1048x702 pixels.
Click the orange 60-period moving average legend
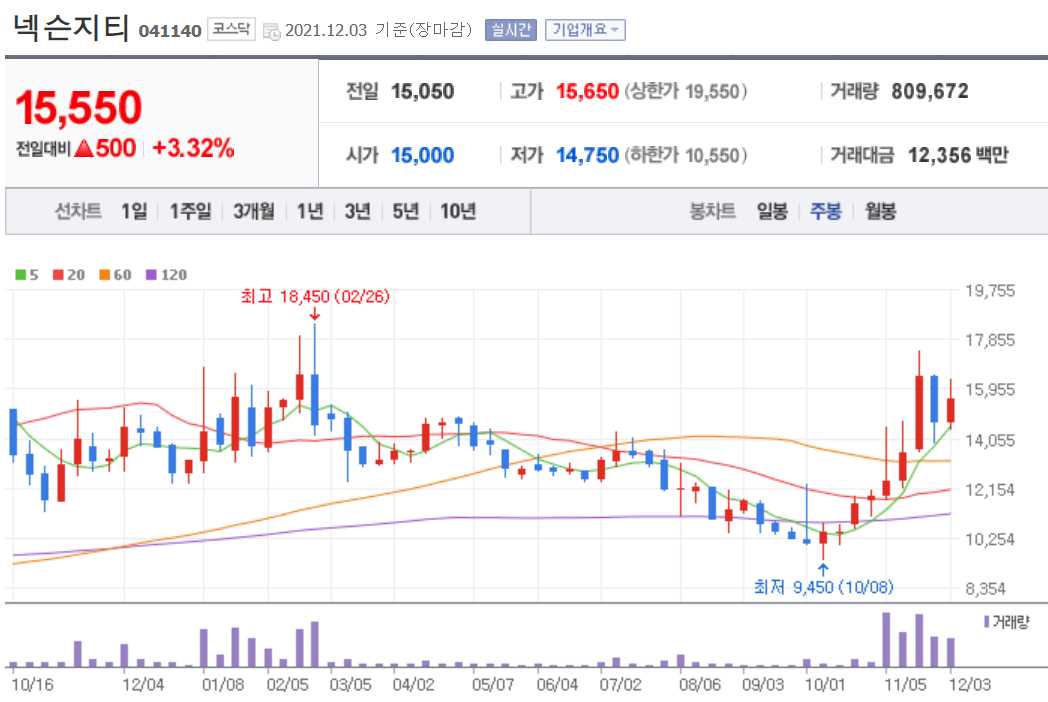point(115,275)
